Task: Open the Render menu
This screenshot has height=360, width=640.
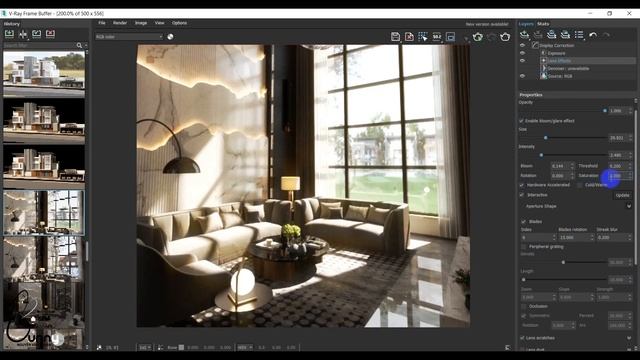Action: [120, 23]
